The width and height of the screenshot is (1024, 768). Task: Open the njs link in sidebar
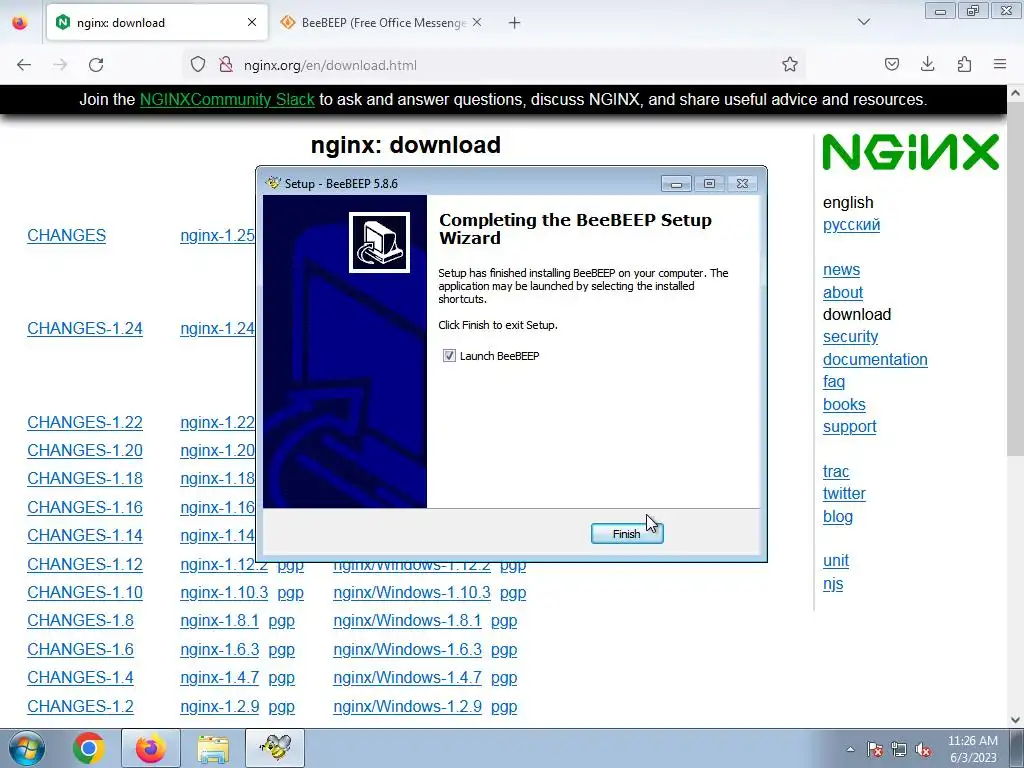833,584
